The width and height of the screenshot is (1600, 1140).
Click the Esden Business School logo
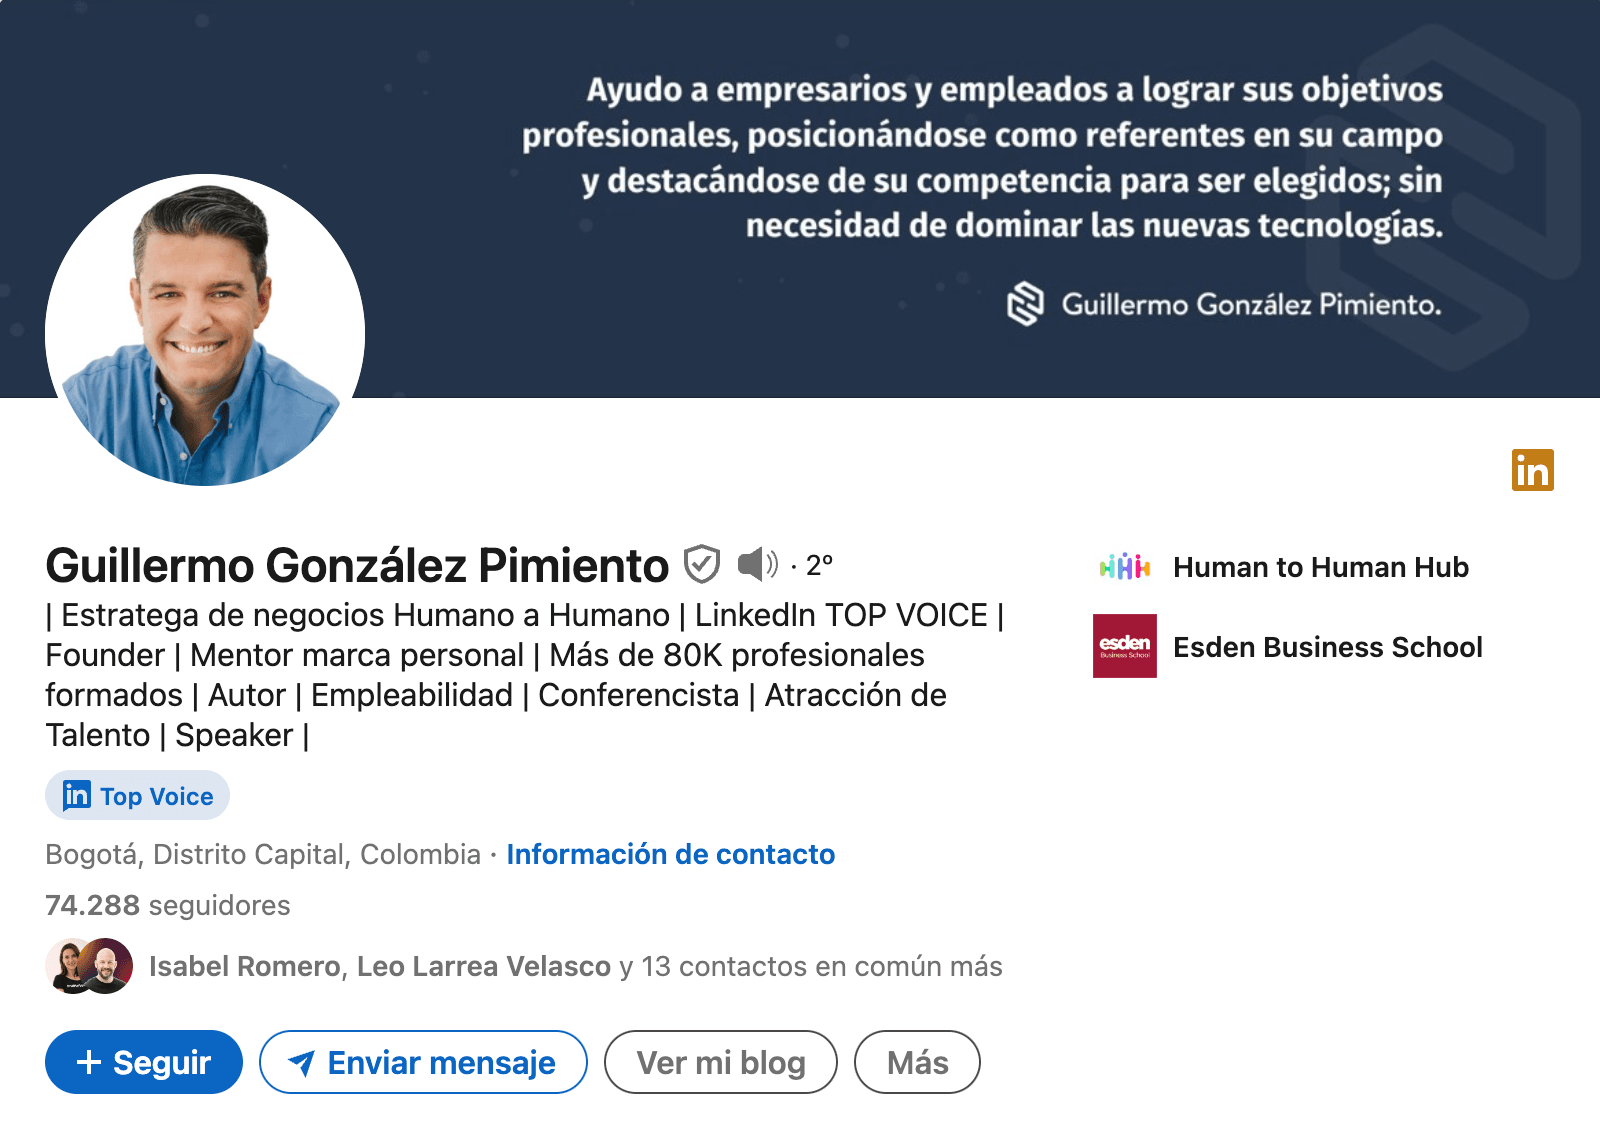[x=1123, y=647]
